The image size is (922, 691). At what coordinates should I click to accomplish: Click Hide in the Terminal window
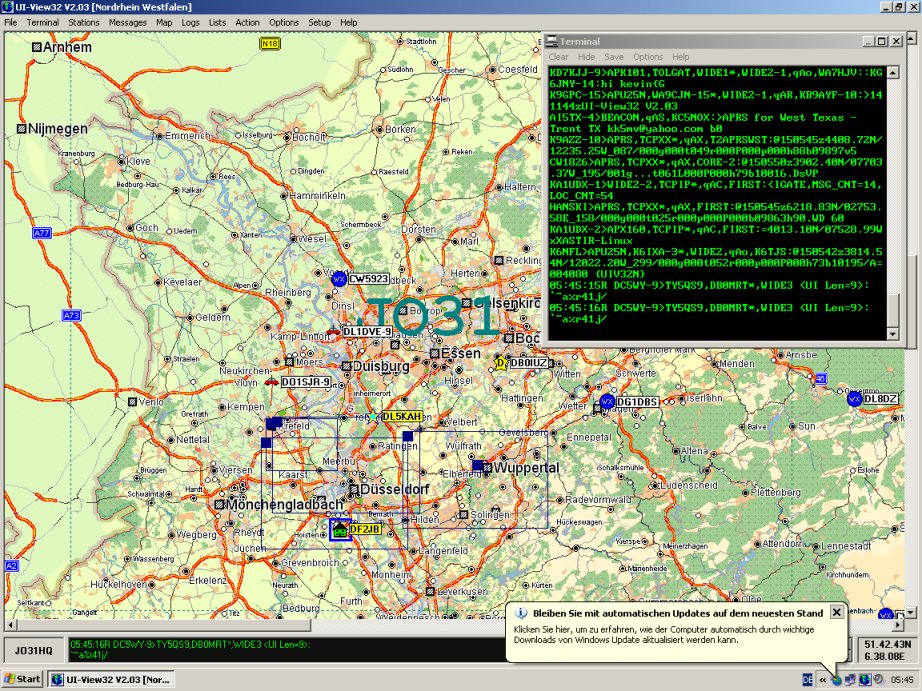(586, 57)
